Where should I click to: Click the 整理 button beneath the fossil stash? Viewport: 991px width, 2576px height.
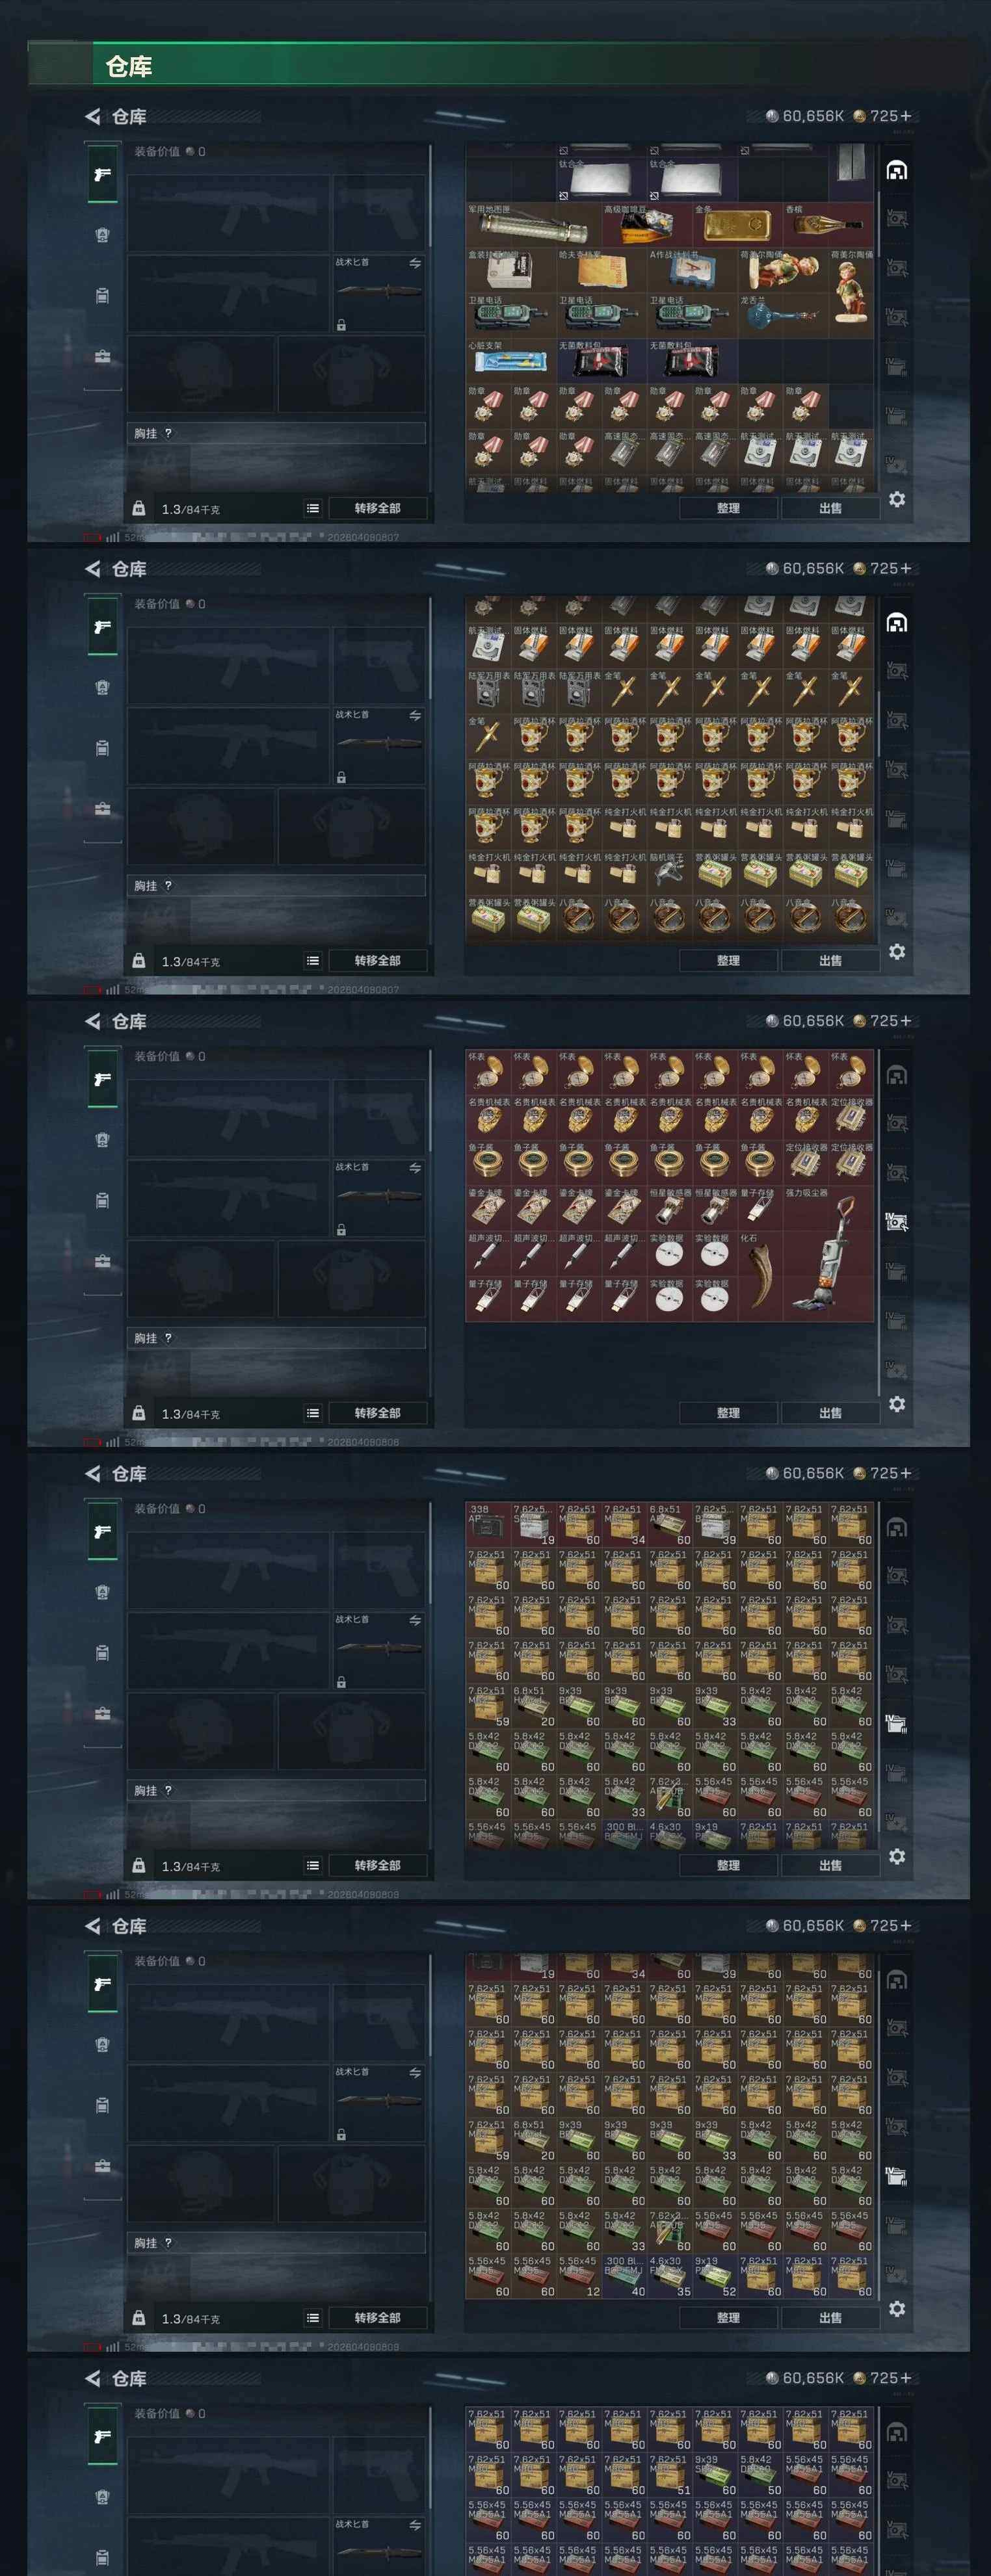tap(728, 1413)
